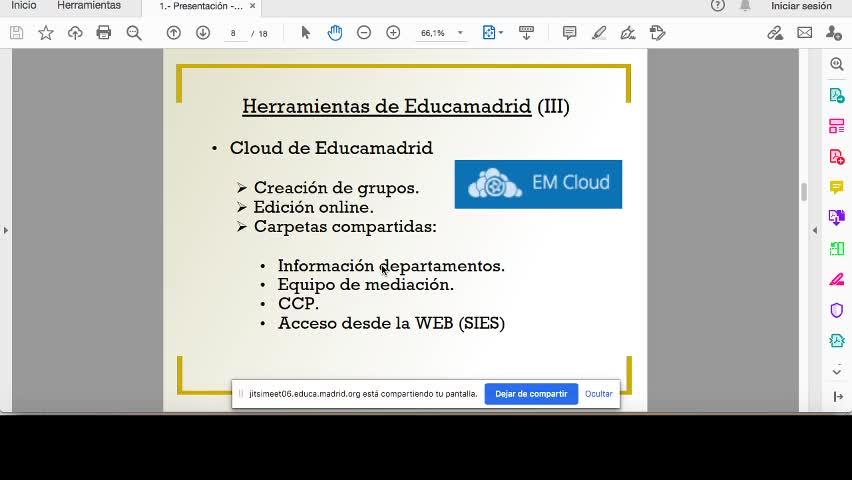Click the stamp tool icon
The width and height of the screenshot is (852, 480).
657,33
